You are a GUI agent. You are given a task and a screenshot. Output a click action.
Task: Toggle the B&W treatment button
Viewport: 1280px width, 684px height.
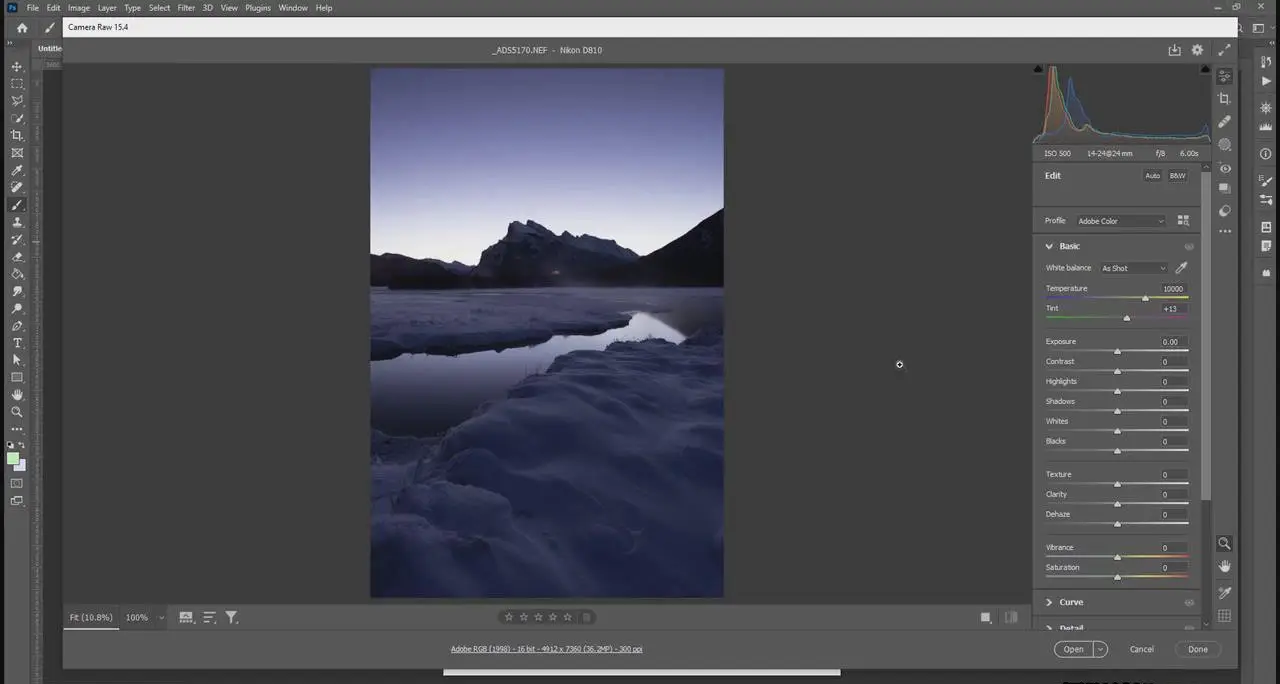(1178, 176)
